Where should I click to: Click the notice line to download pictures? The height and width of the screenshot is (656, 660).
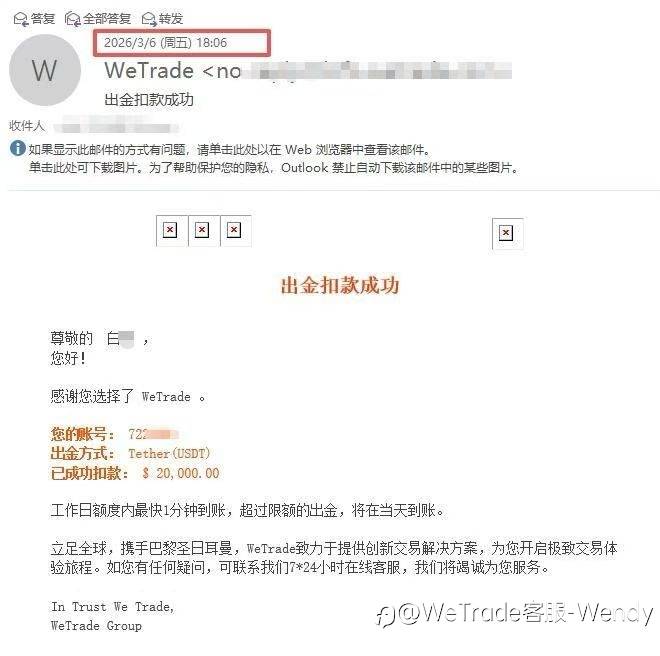(274, 168)
